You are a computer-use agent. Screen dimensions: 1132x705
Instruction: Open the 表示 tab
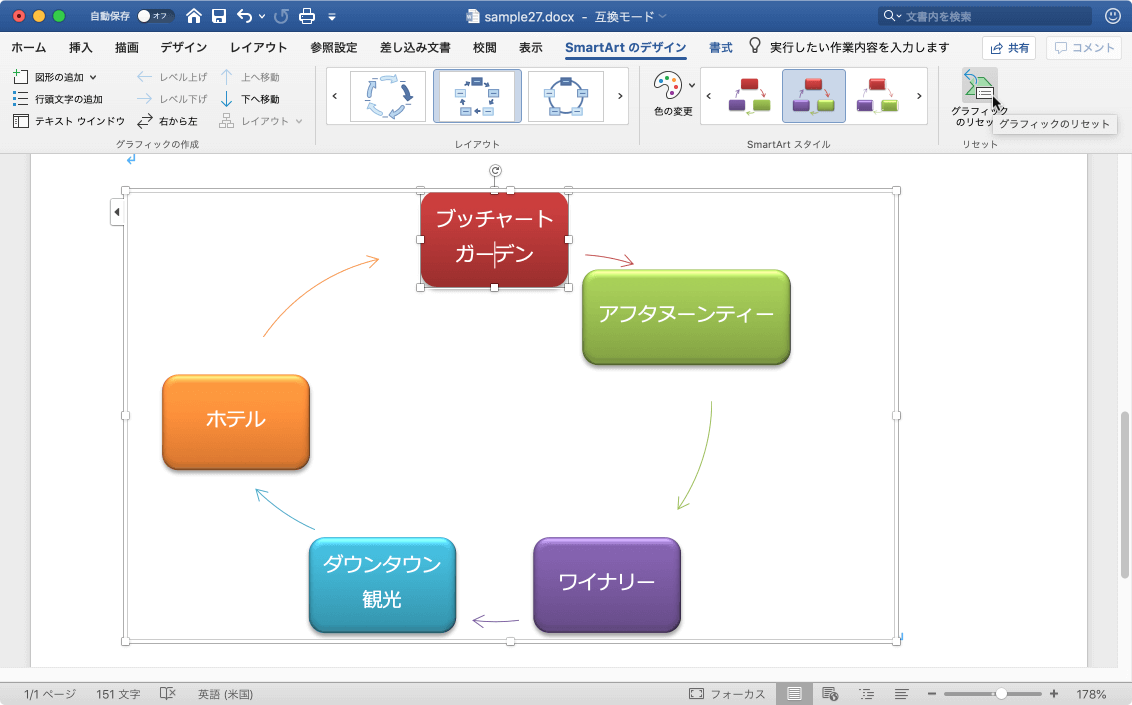pyautogui.click(x=531, y=48)
